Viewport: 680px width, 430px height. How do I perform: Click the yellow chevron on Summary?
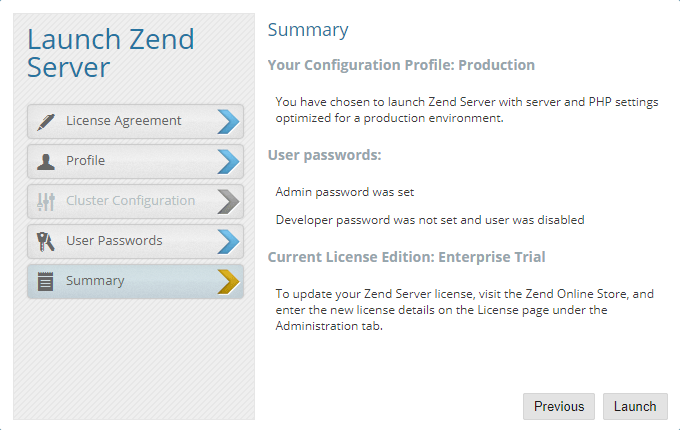pos(229,281)
